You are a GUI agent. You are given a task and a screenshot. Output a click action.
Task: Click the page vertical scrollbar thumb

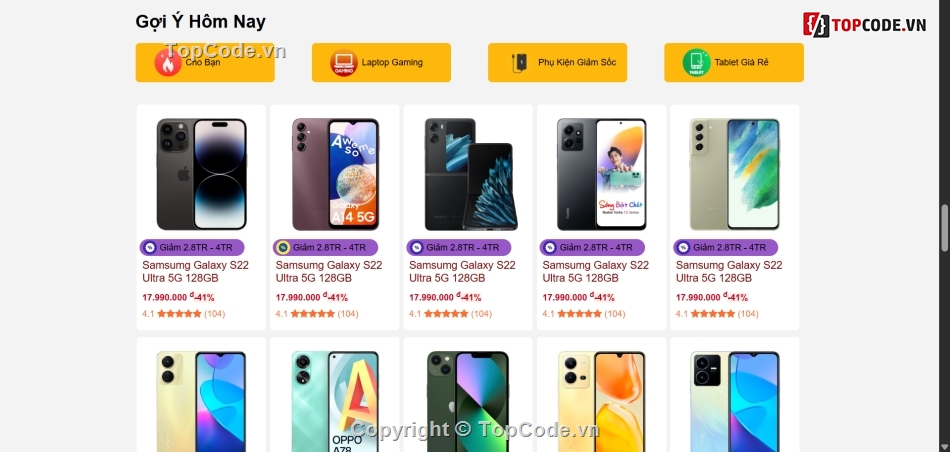pos(945,228)
